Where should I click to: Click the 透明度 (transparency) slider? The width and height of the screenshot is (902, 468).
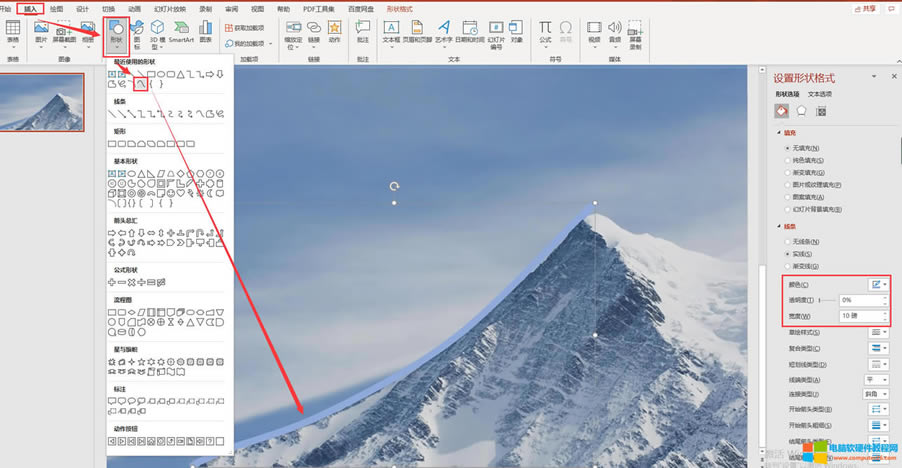click(x=822, y=300)
